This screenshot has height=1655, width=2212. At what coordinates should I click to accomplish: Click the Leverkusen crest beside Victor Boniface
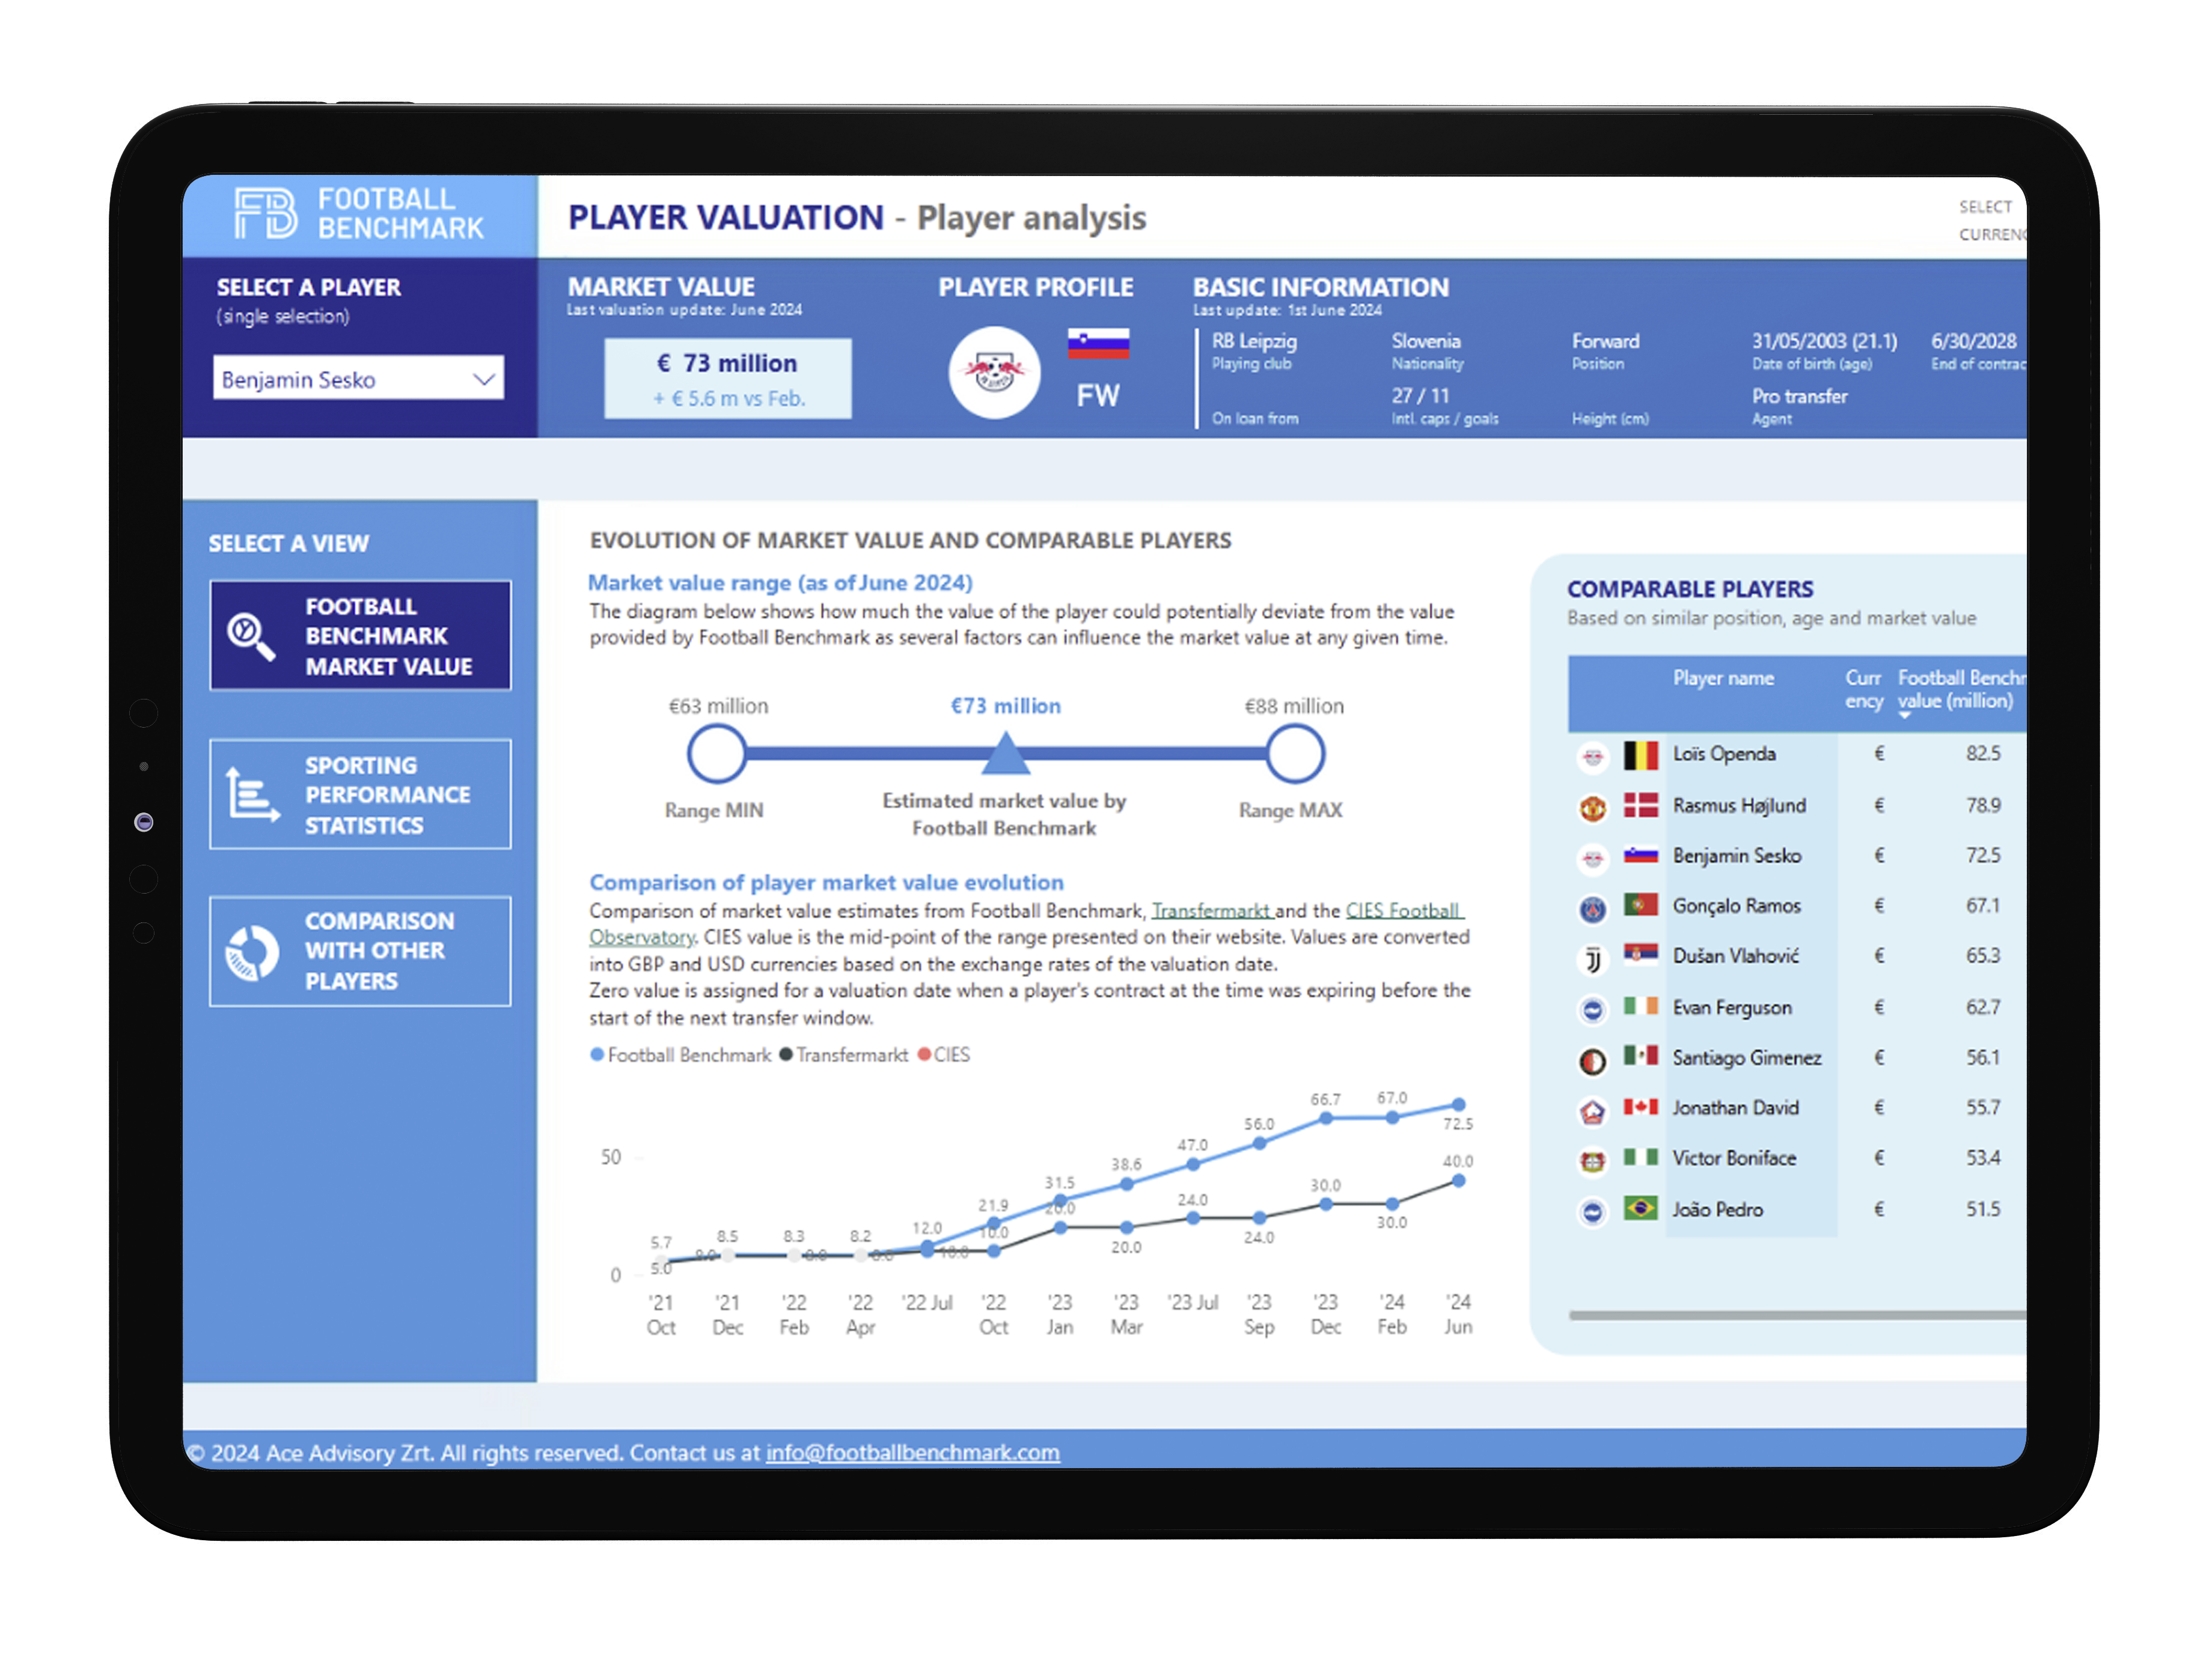pos(1593,1161)
